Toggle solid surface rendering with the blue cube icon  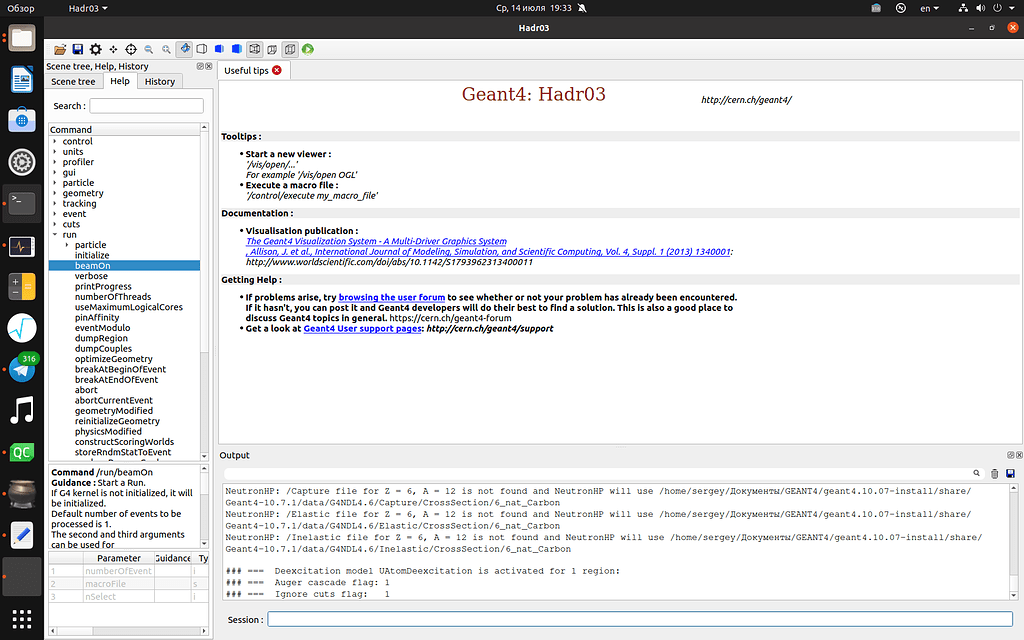(235, 48)
